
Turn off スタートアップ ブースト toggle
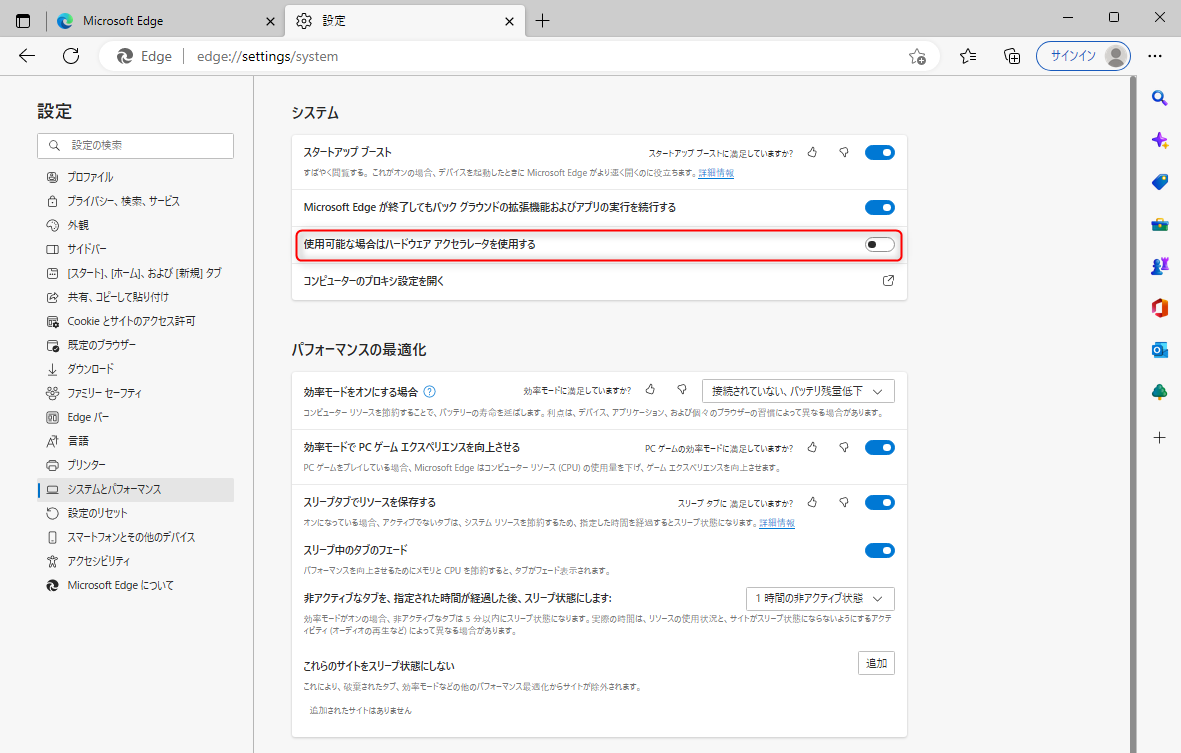click(x=879, y=153)
